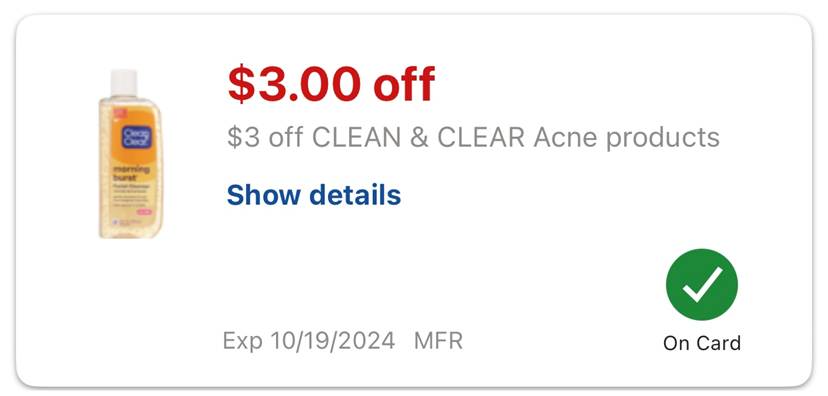
Task: Click the On Card status label
Action: pyautogui.click(x=702, y=343)
